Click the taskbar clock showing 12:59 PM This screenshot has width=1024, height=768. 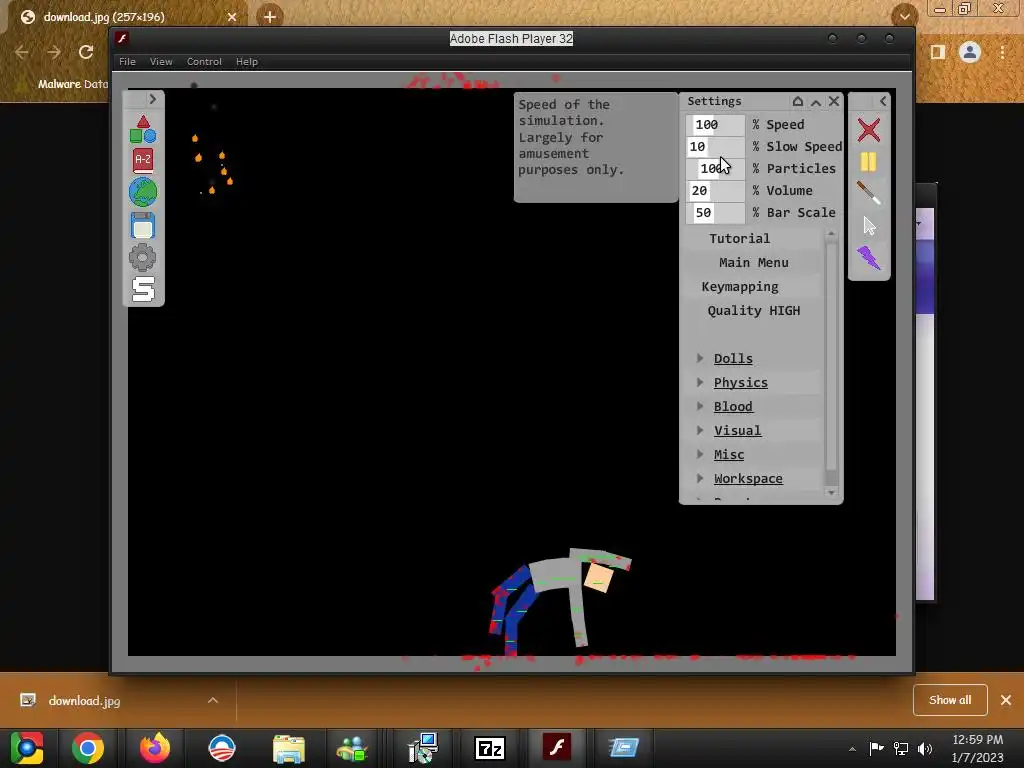[977, 748]
